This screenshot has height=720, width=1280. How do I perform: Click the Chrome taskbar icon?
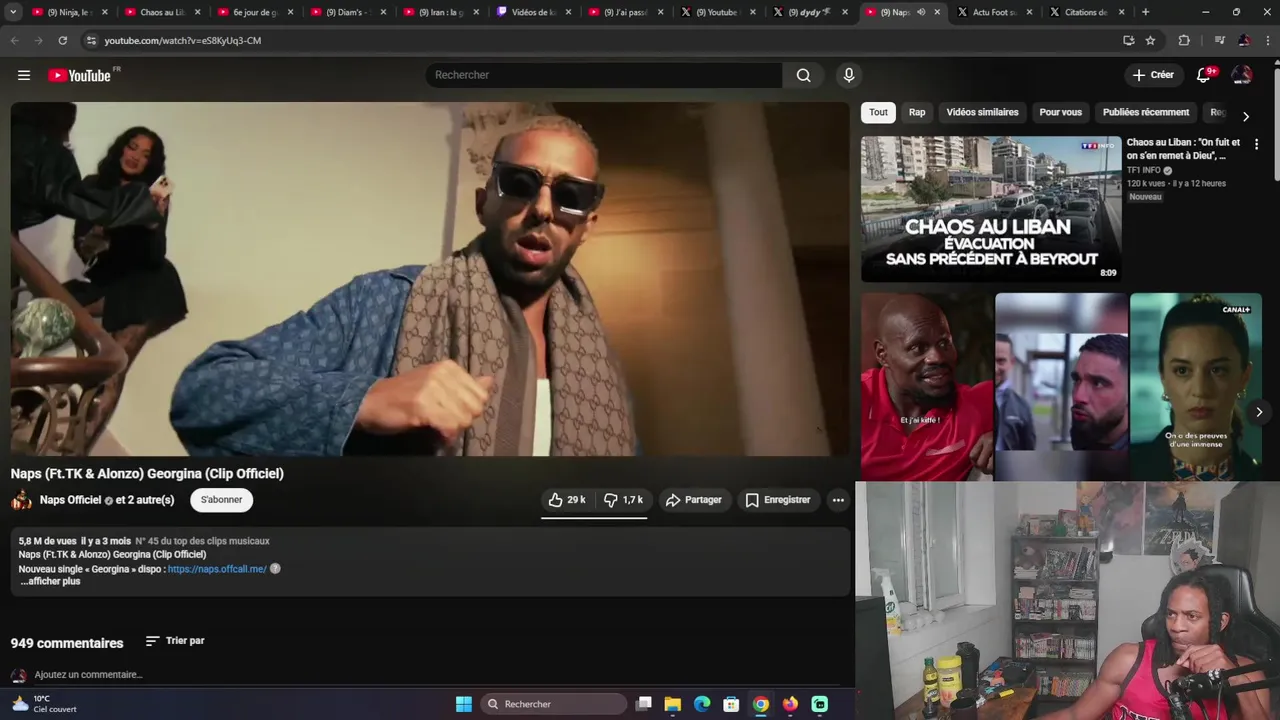coord(761,704)
